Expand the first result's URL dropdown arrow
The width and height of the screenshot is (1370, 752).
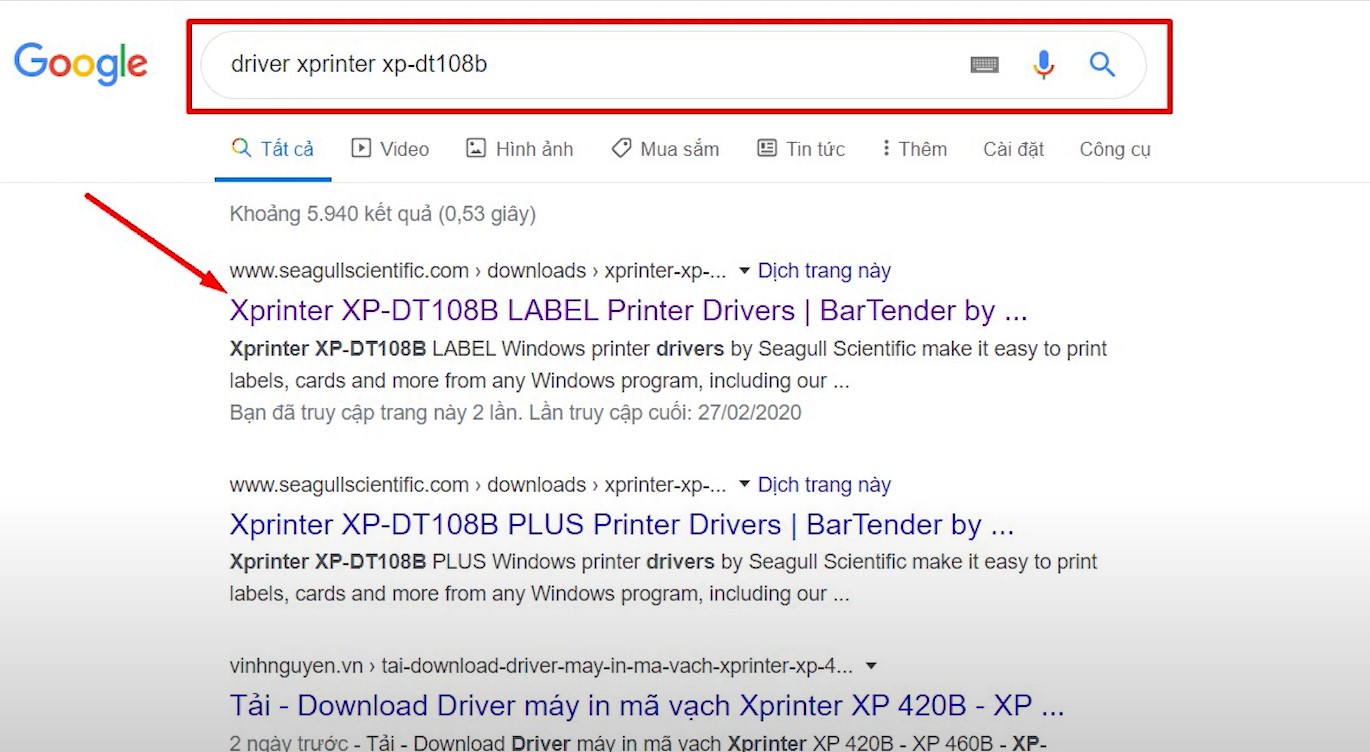[x=744, y=272]
